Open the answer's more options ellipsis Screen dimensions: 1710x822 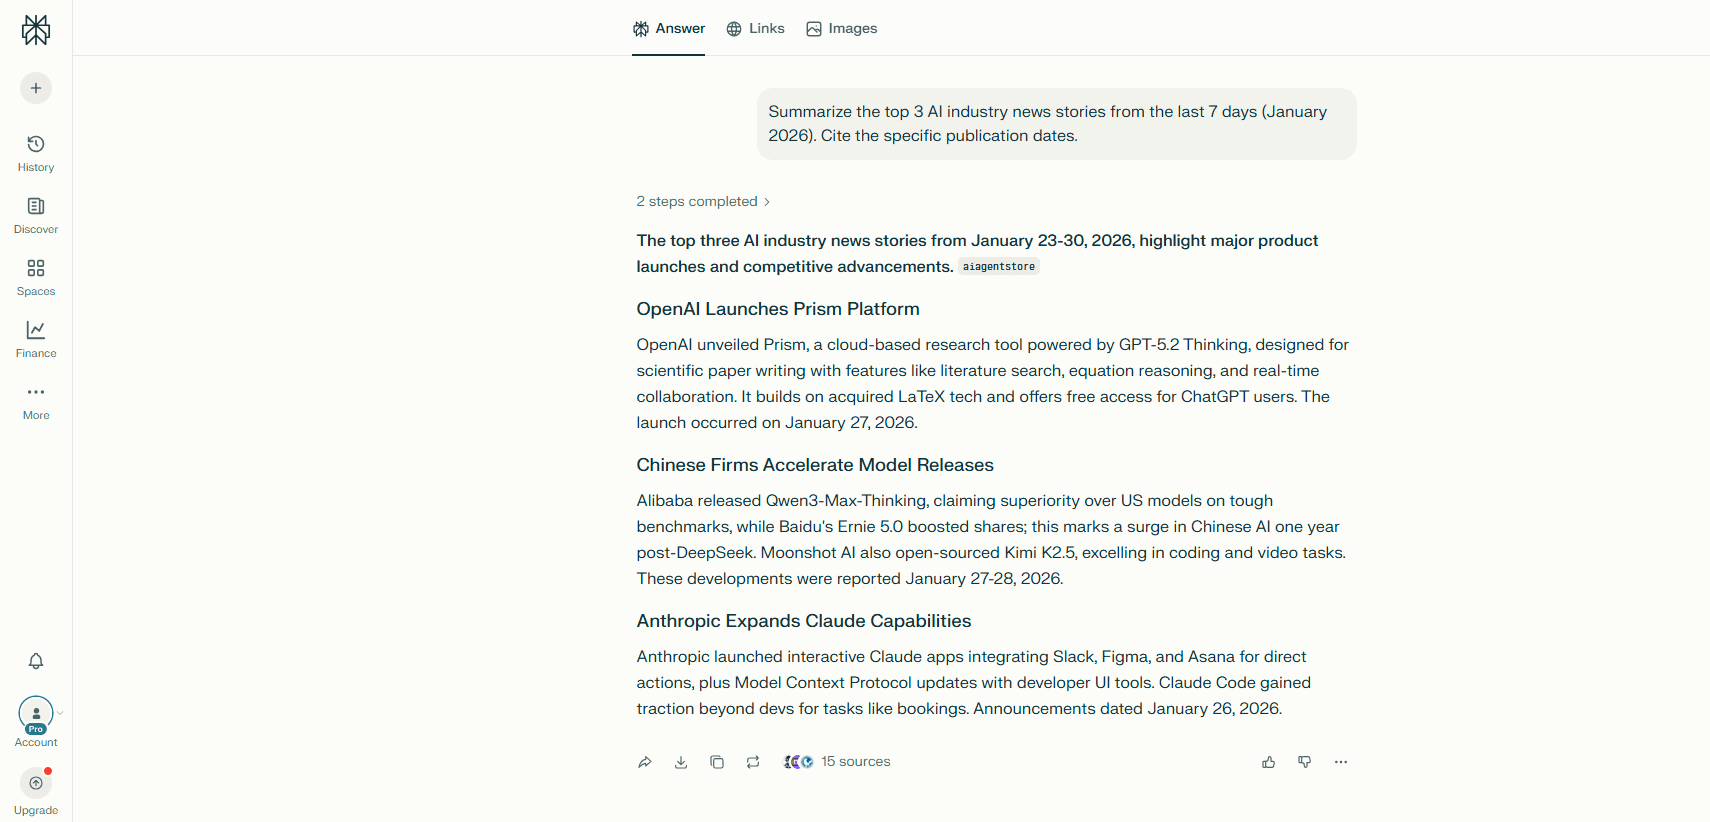pos(1341,762)
